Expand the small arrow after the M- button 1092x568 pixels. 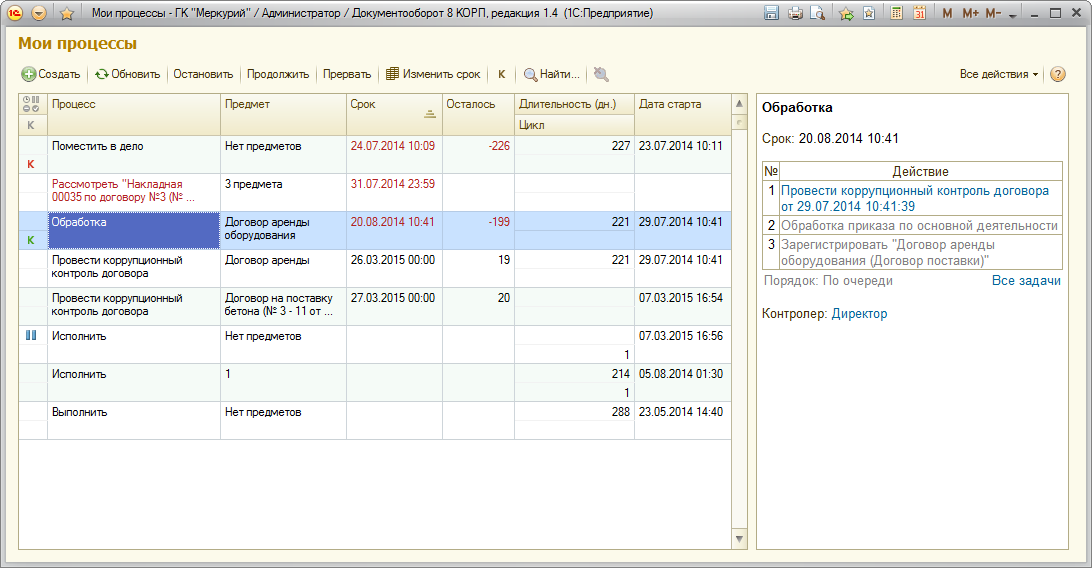click(x=1013, y=15)
